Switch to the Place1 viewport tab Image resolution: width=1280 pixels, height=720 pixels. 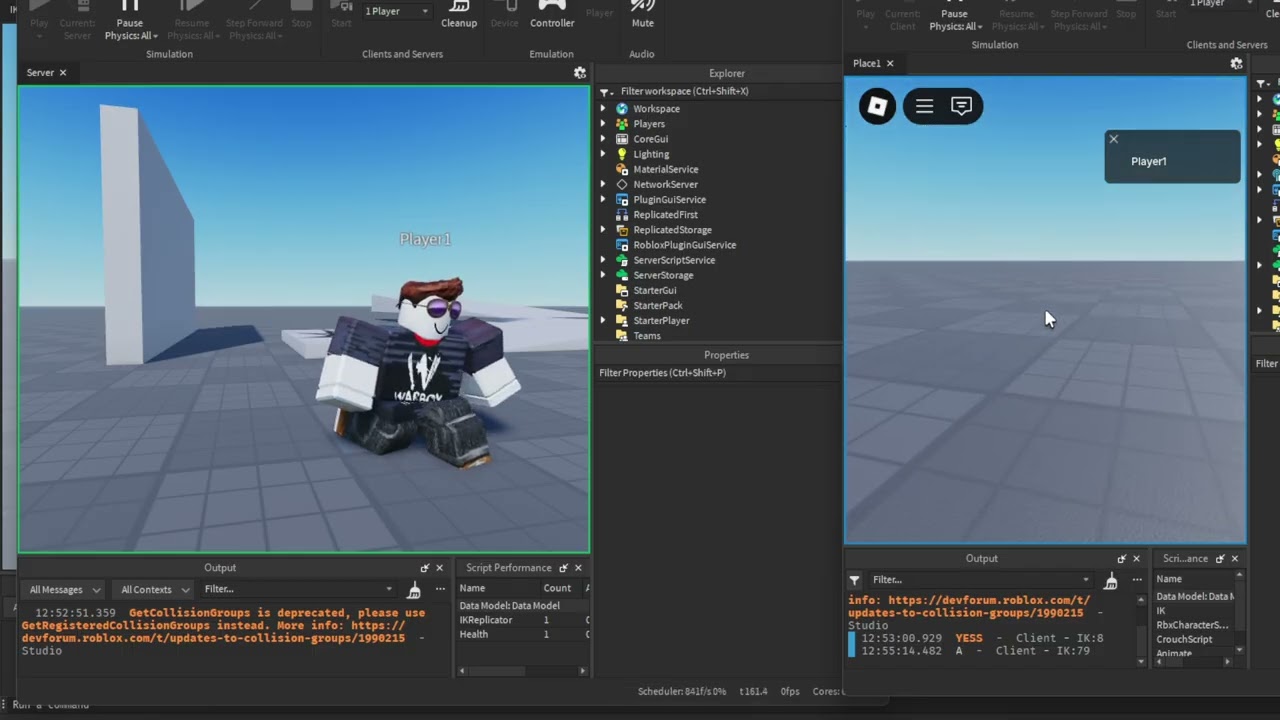[866, 63]
